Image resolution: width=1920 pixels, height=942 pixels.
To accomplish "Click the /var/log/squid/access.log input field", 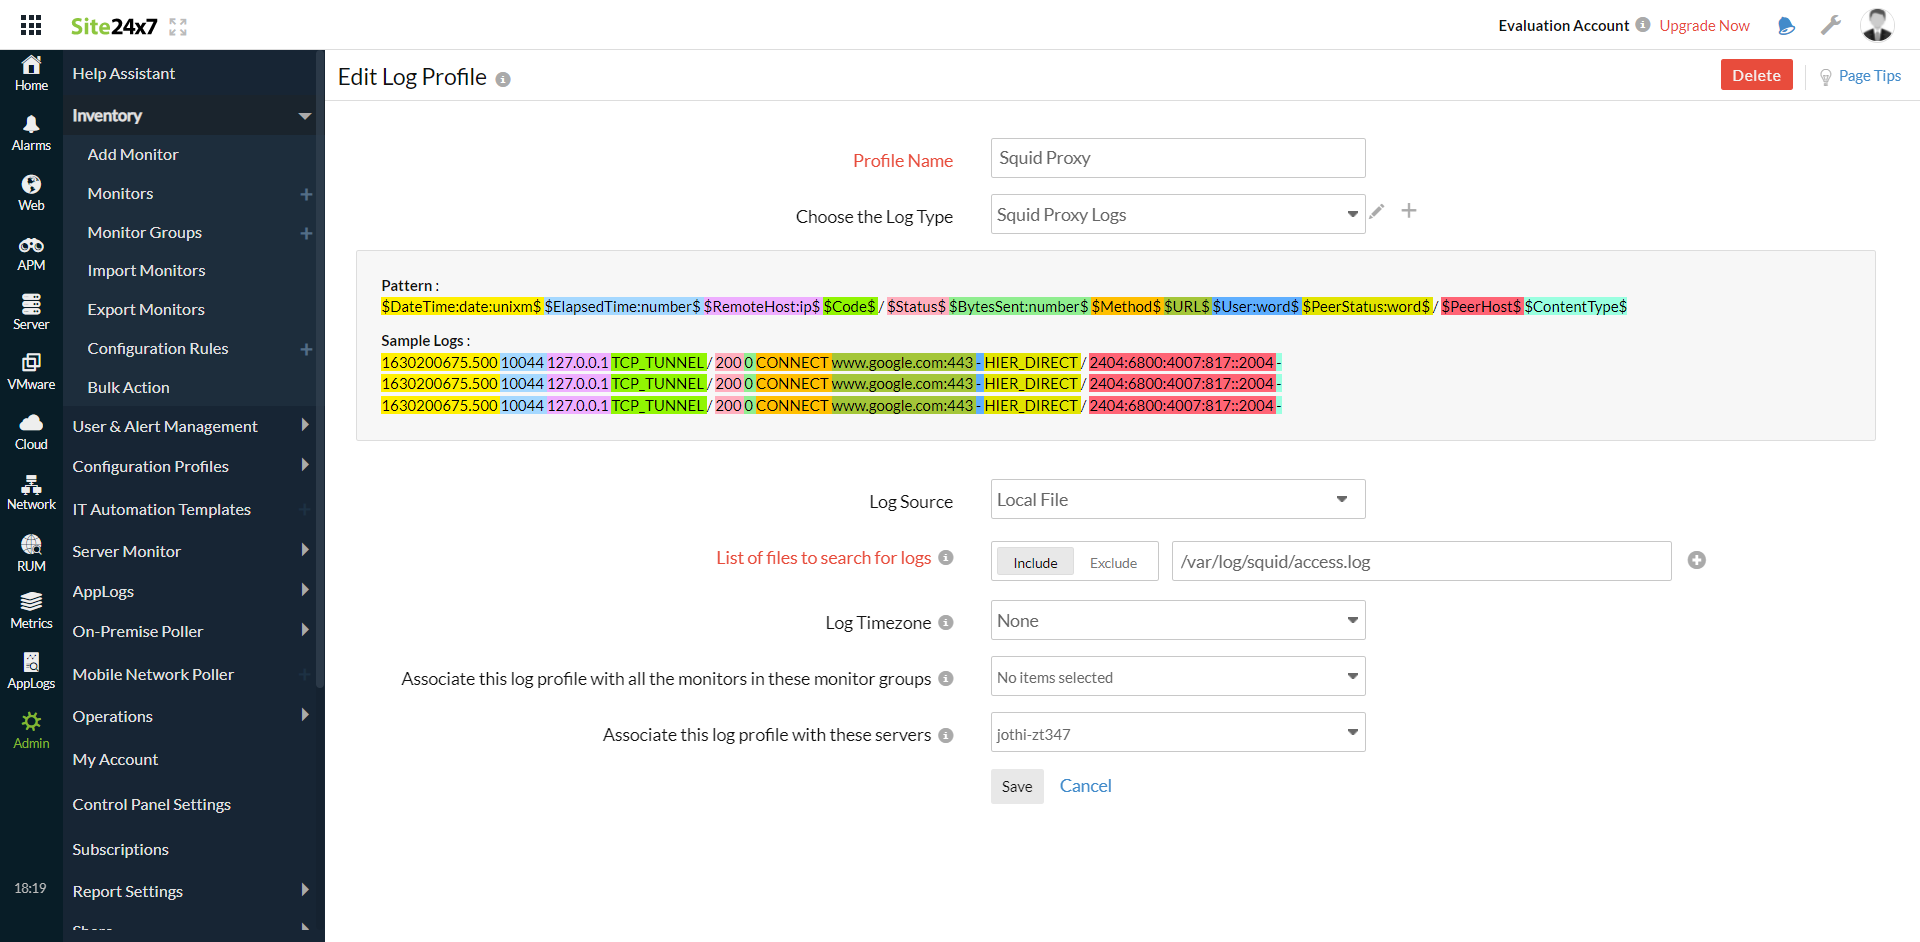I will pyautogui.click(x=1420, y=561).
